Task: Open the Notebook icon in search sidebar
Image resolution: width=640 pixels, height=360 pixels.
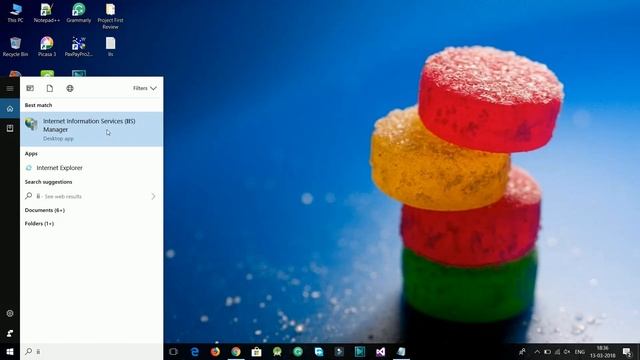Action: click(x=10, y=129)
